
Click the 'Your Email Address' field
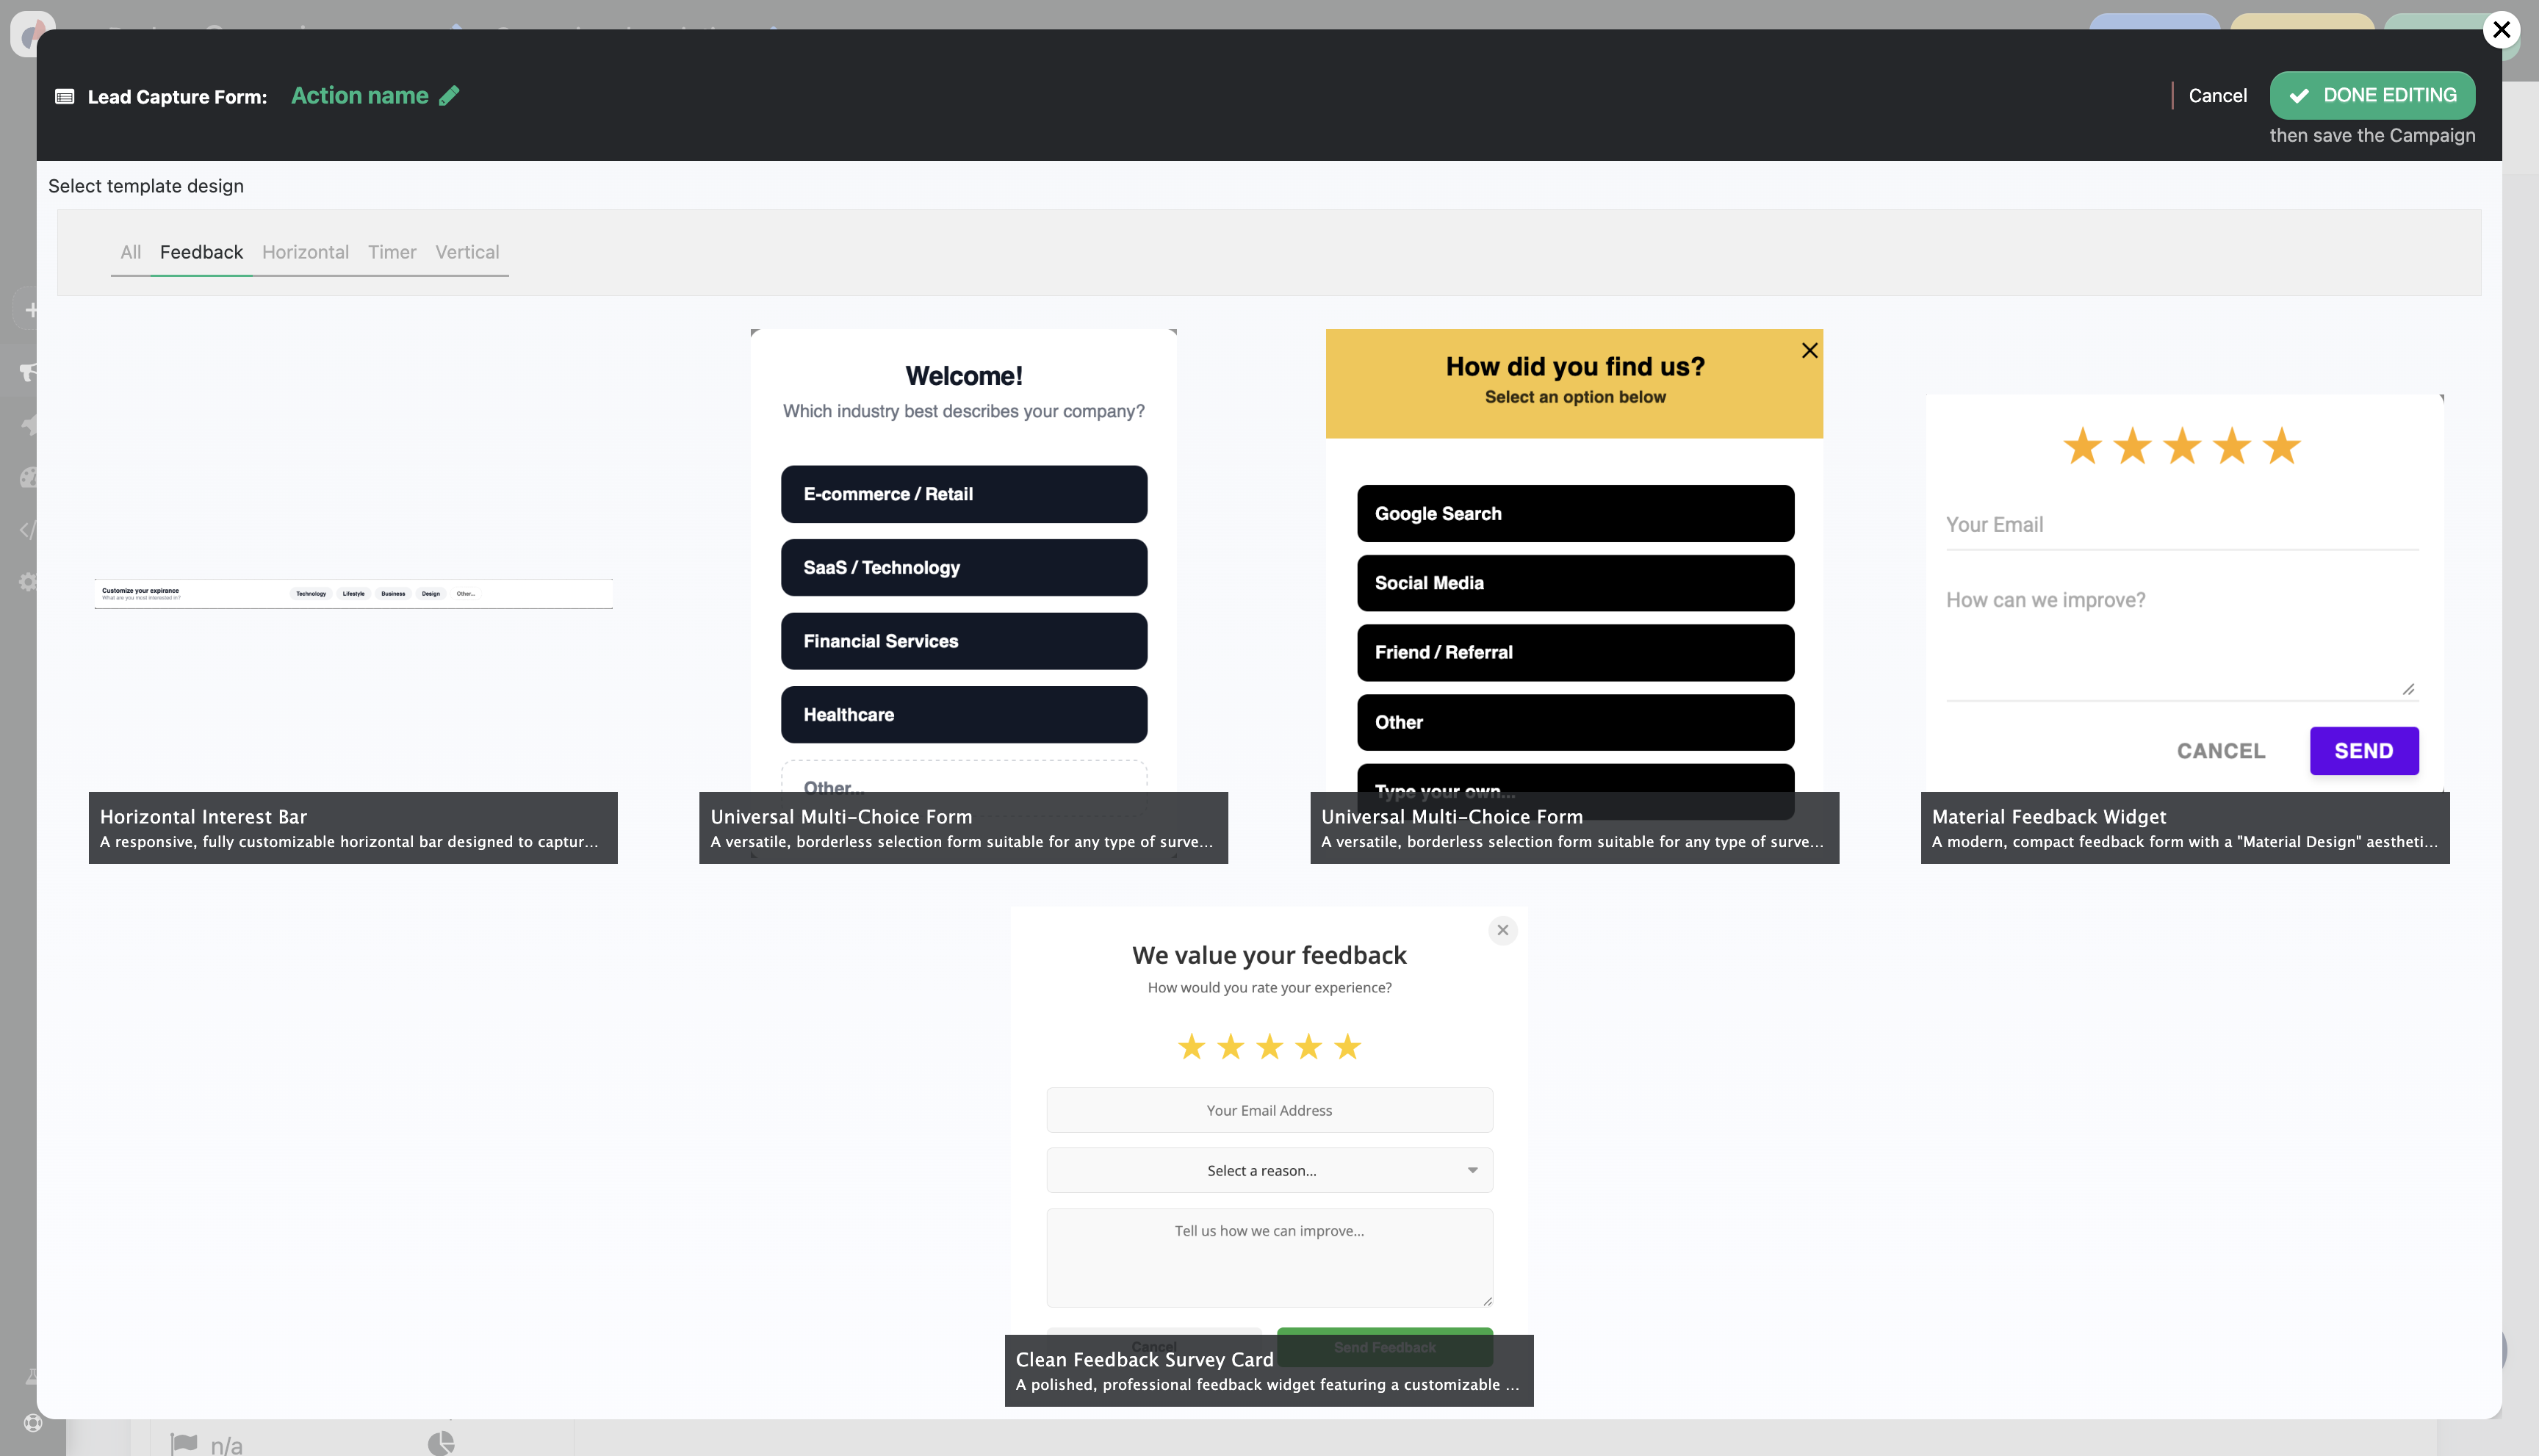click(x=1269, y=1110)
